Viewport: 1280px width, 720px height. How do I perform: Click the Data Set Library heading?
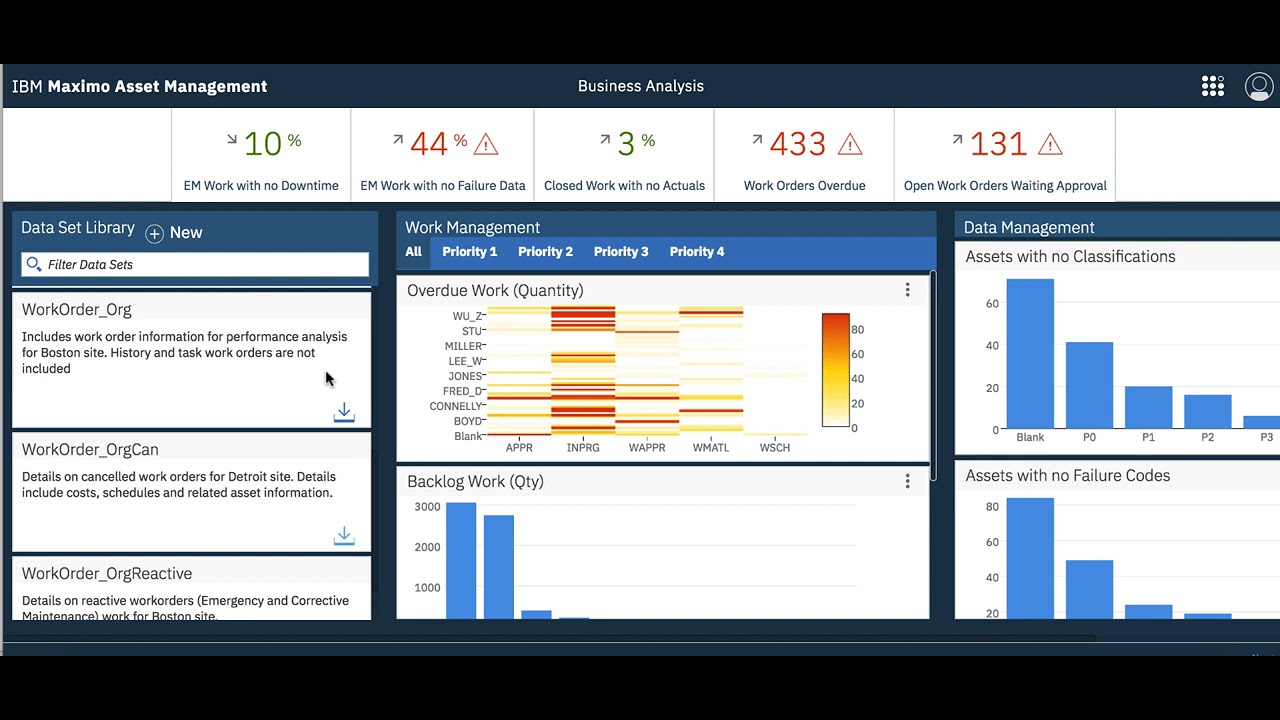(78, 228)
